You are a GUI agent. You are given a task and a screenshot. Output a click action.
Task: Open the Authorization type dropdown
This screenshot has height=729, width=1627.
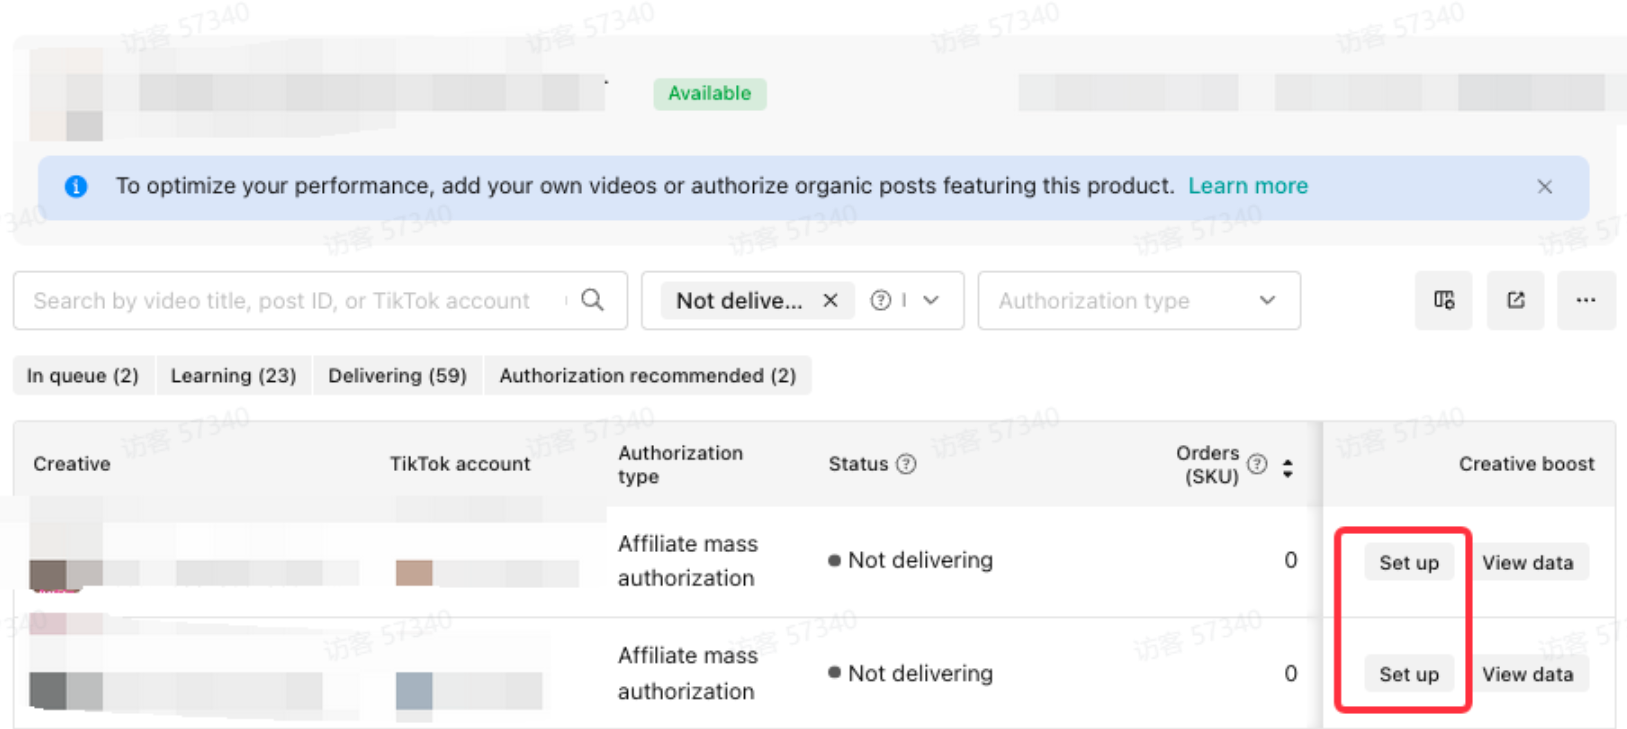click(x=1138, y=301)
